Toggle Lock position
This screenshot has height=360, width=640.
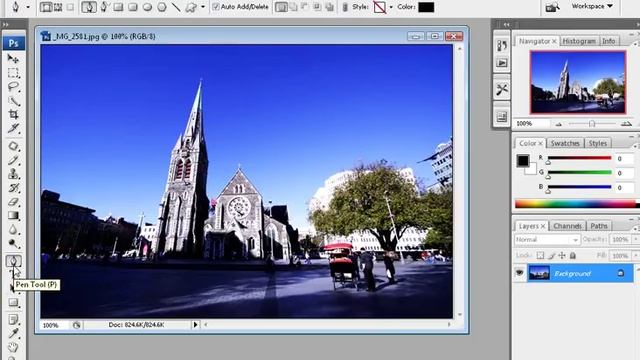562,256
